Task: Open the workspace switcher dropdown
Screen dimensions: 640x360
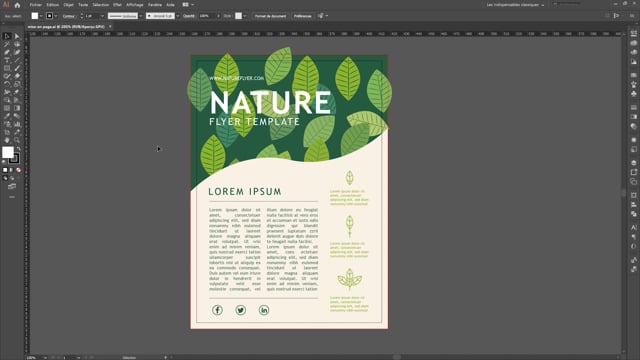Action: (515, 5)
